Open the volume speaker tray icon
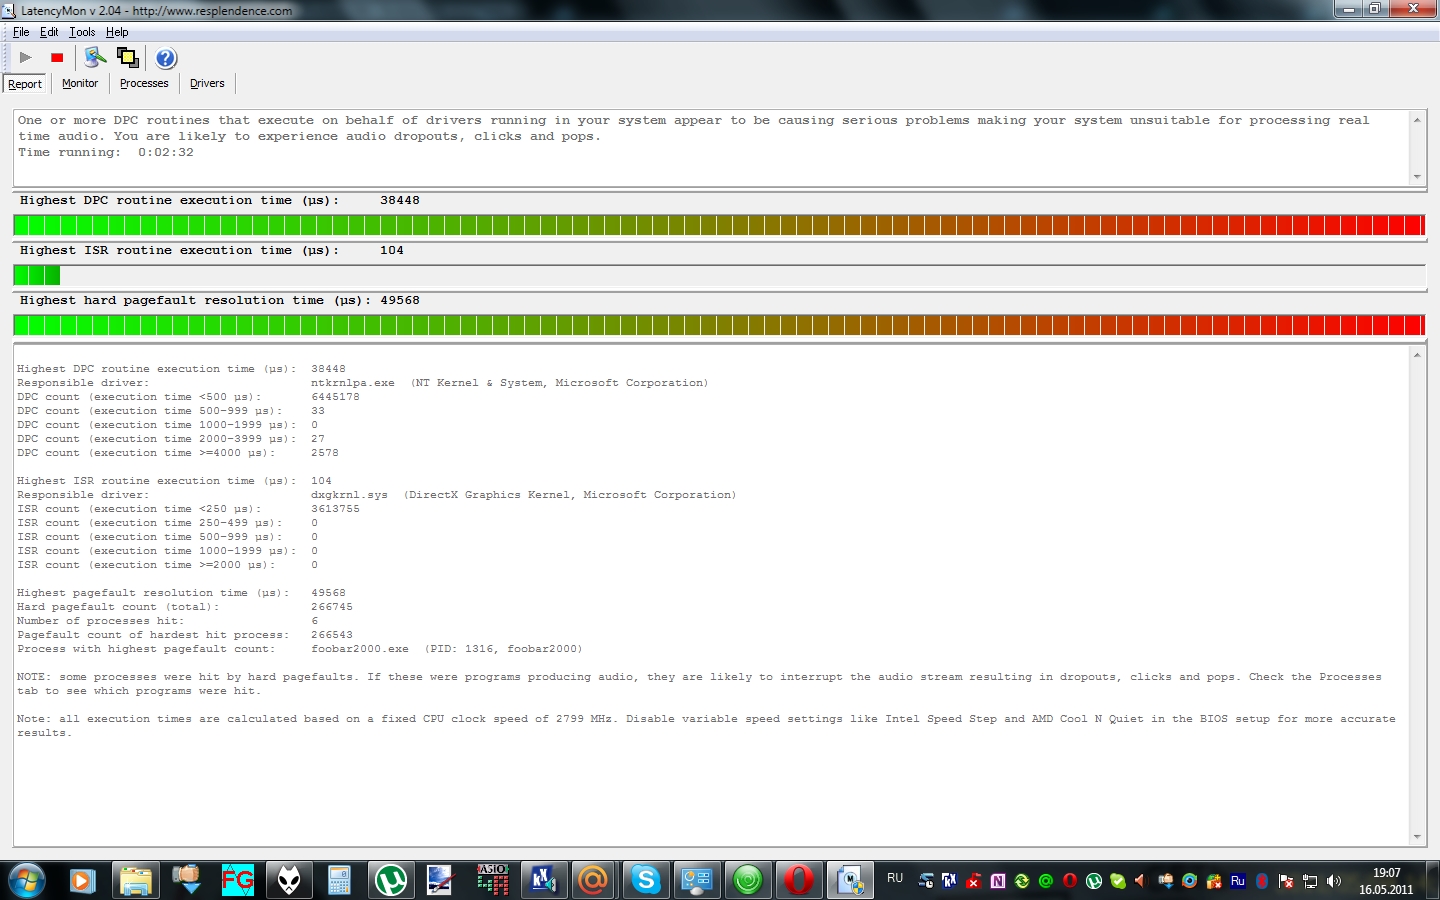1440x900 pixels. (1334, 881)
